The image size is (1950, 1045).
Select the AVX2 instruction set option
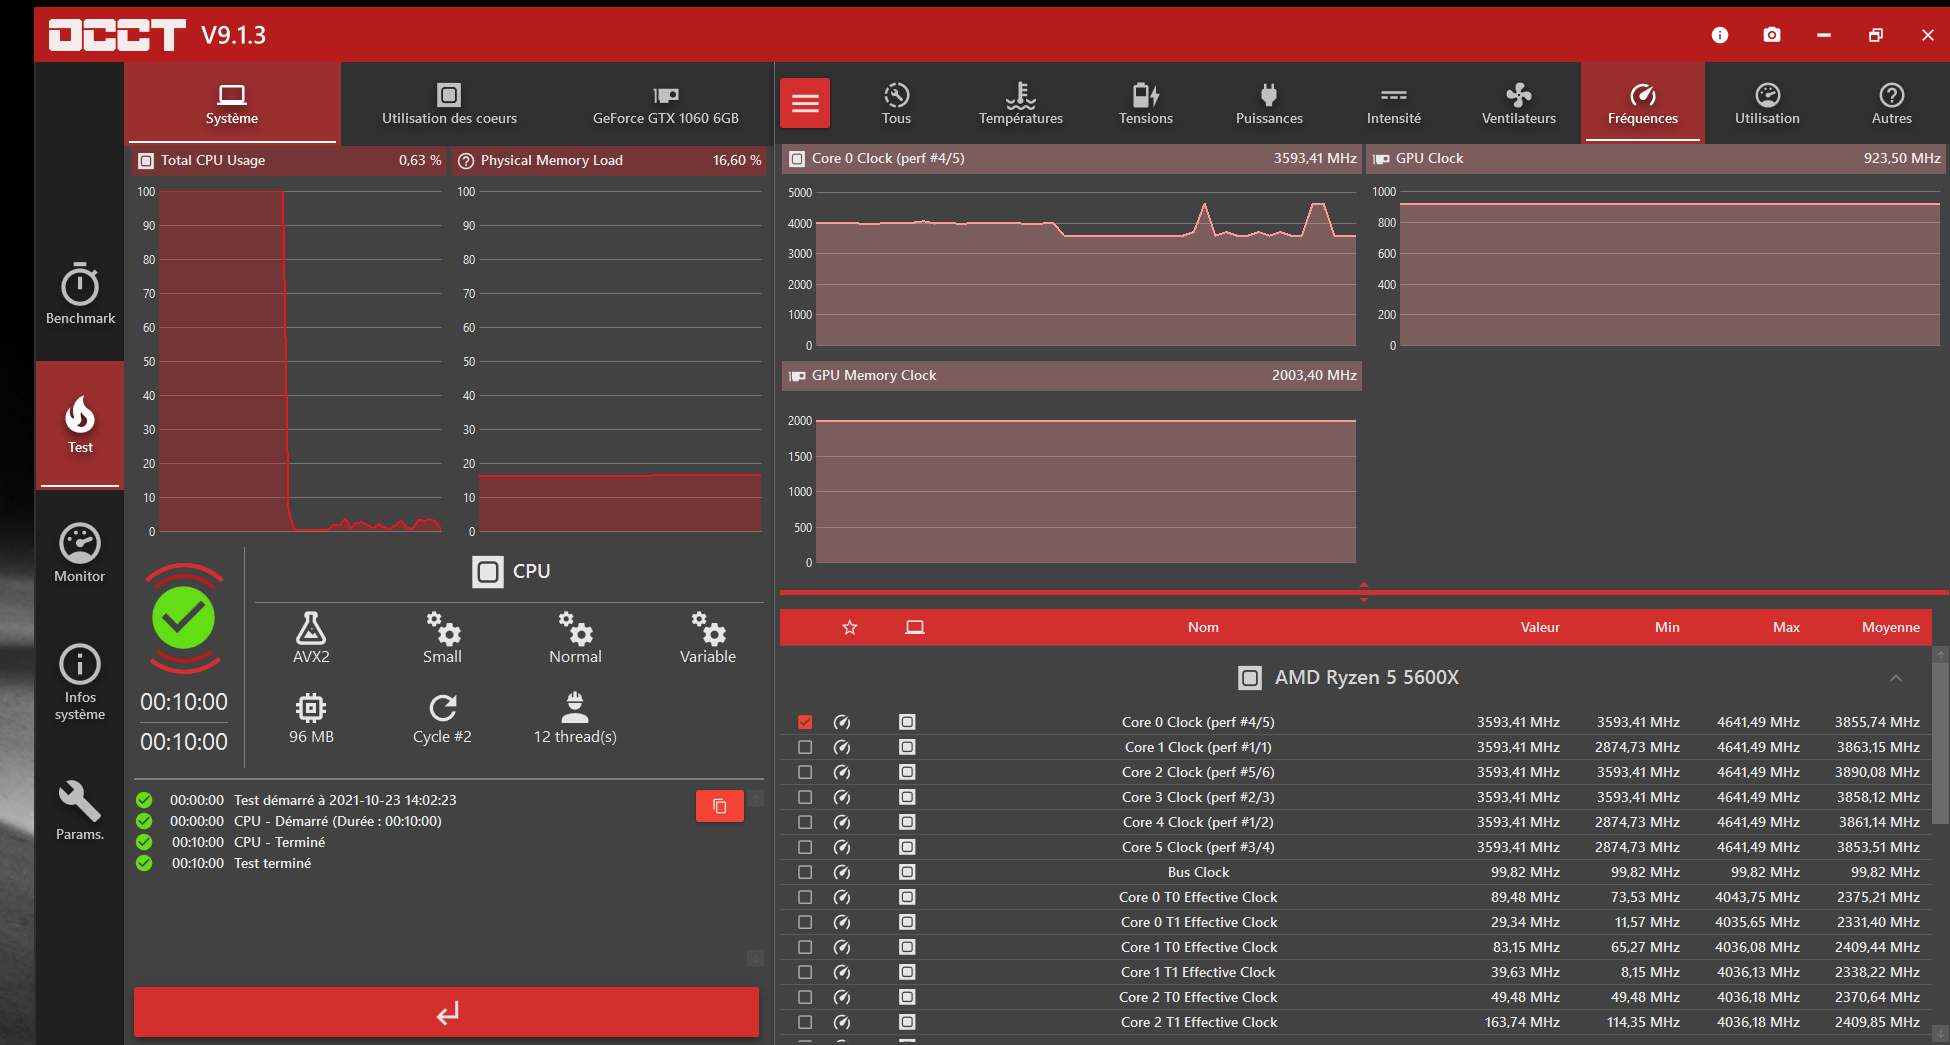coord(311,638)
